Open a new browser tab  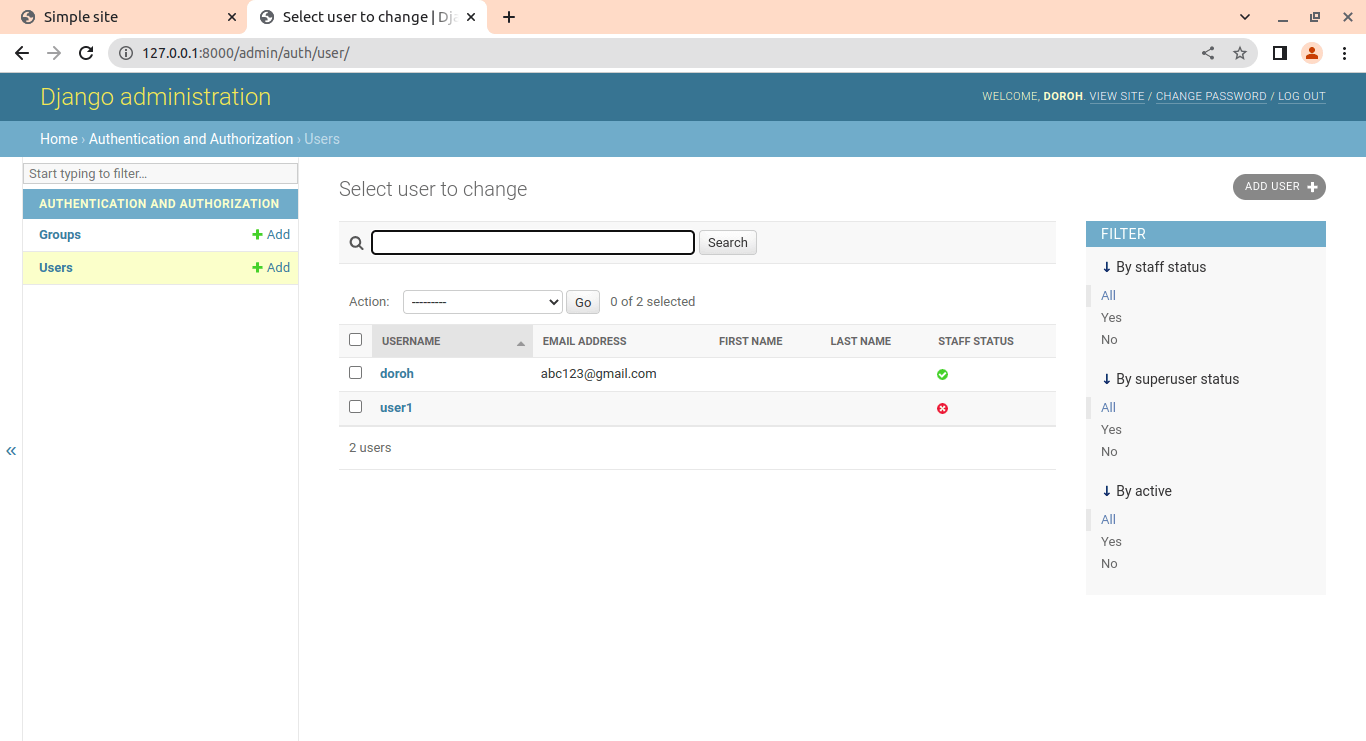(509, 17)
